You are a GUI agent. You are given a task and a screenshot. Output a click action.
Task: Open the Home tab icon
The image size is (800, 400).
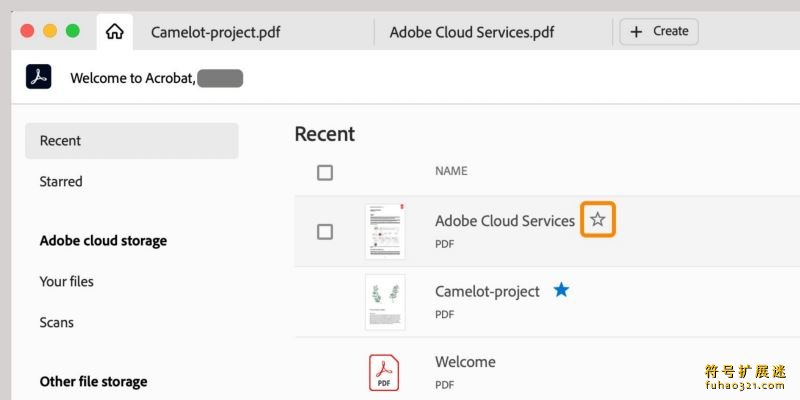[115, 32]
